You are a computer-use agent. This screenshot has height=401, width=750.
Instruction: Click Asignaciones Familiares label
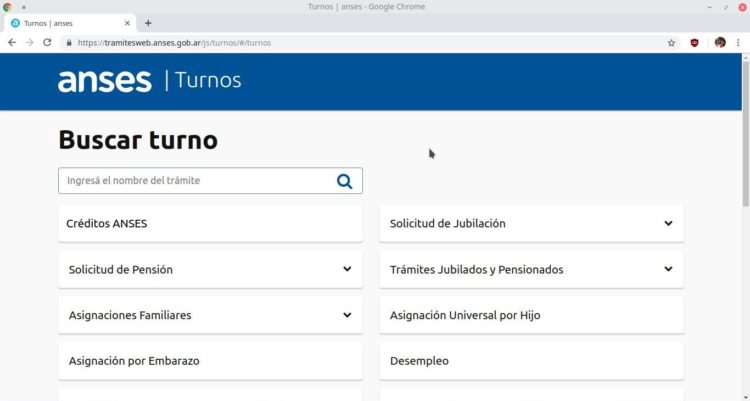coord(130,315)
